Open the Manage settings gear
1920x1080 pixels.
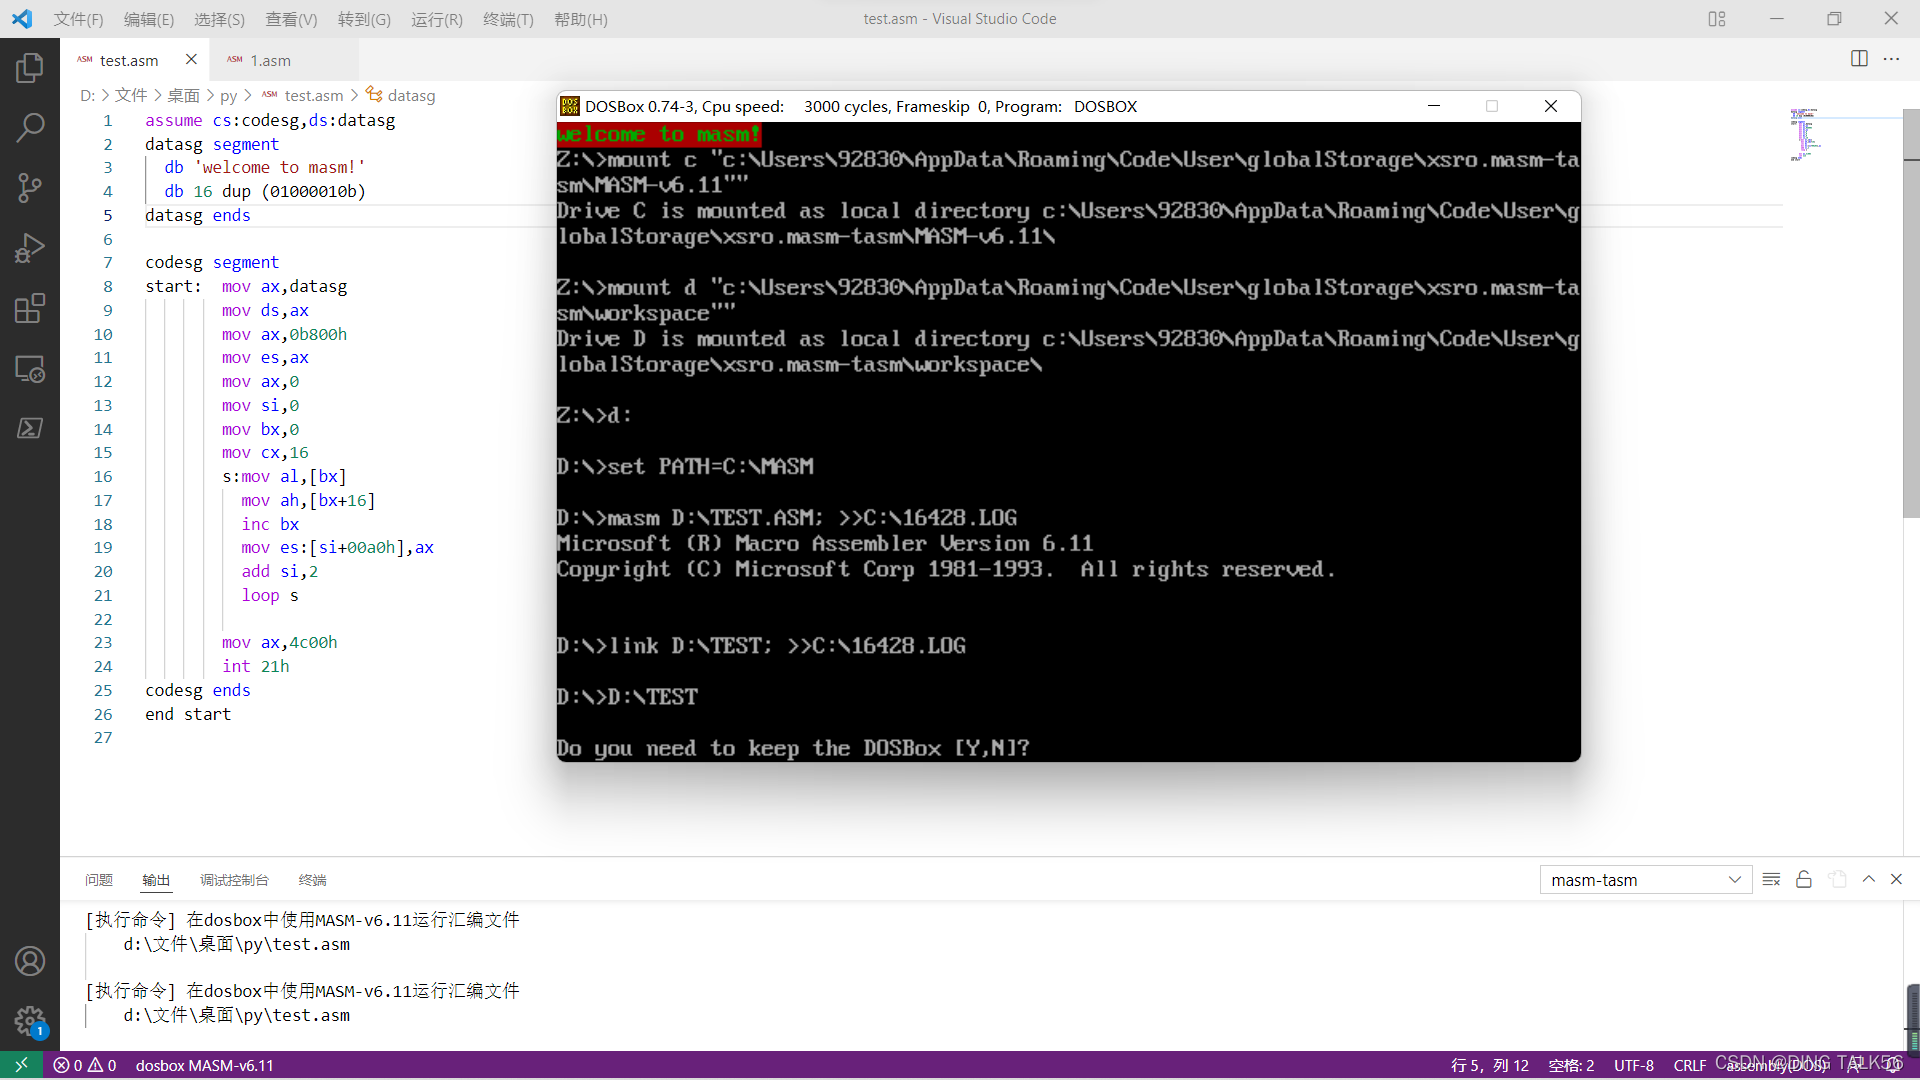click(x=30, y=1021)
